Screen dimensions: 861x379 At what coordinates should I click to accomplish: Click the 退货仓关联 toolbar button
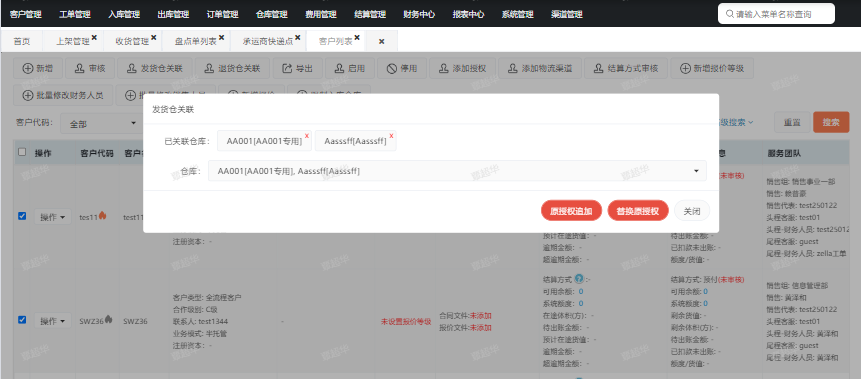coord(232,69)
